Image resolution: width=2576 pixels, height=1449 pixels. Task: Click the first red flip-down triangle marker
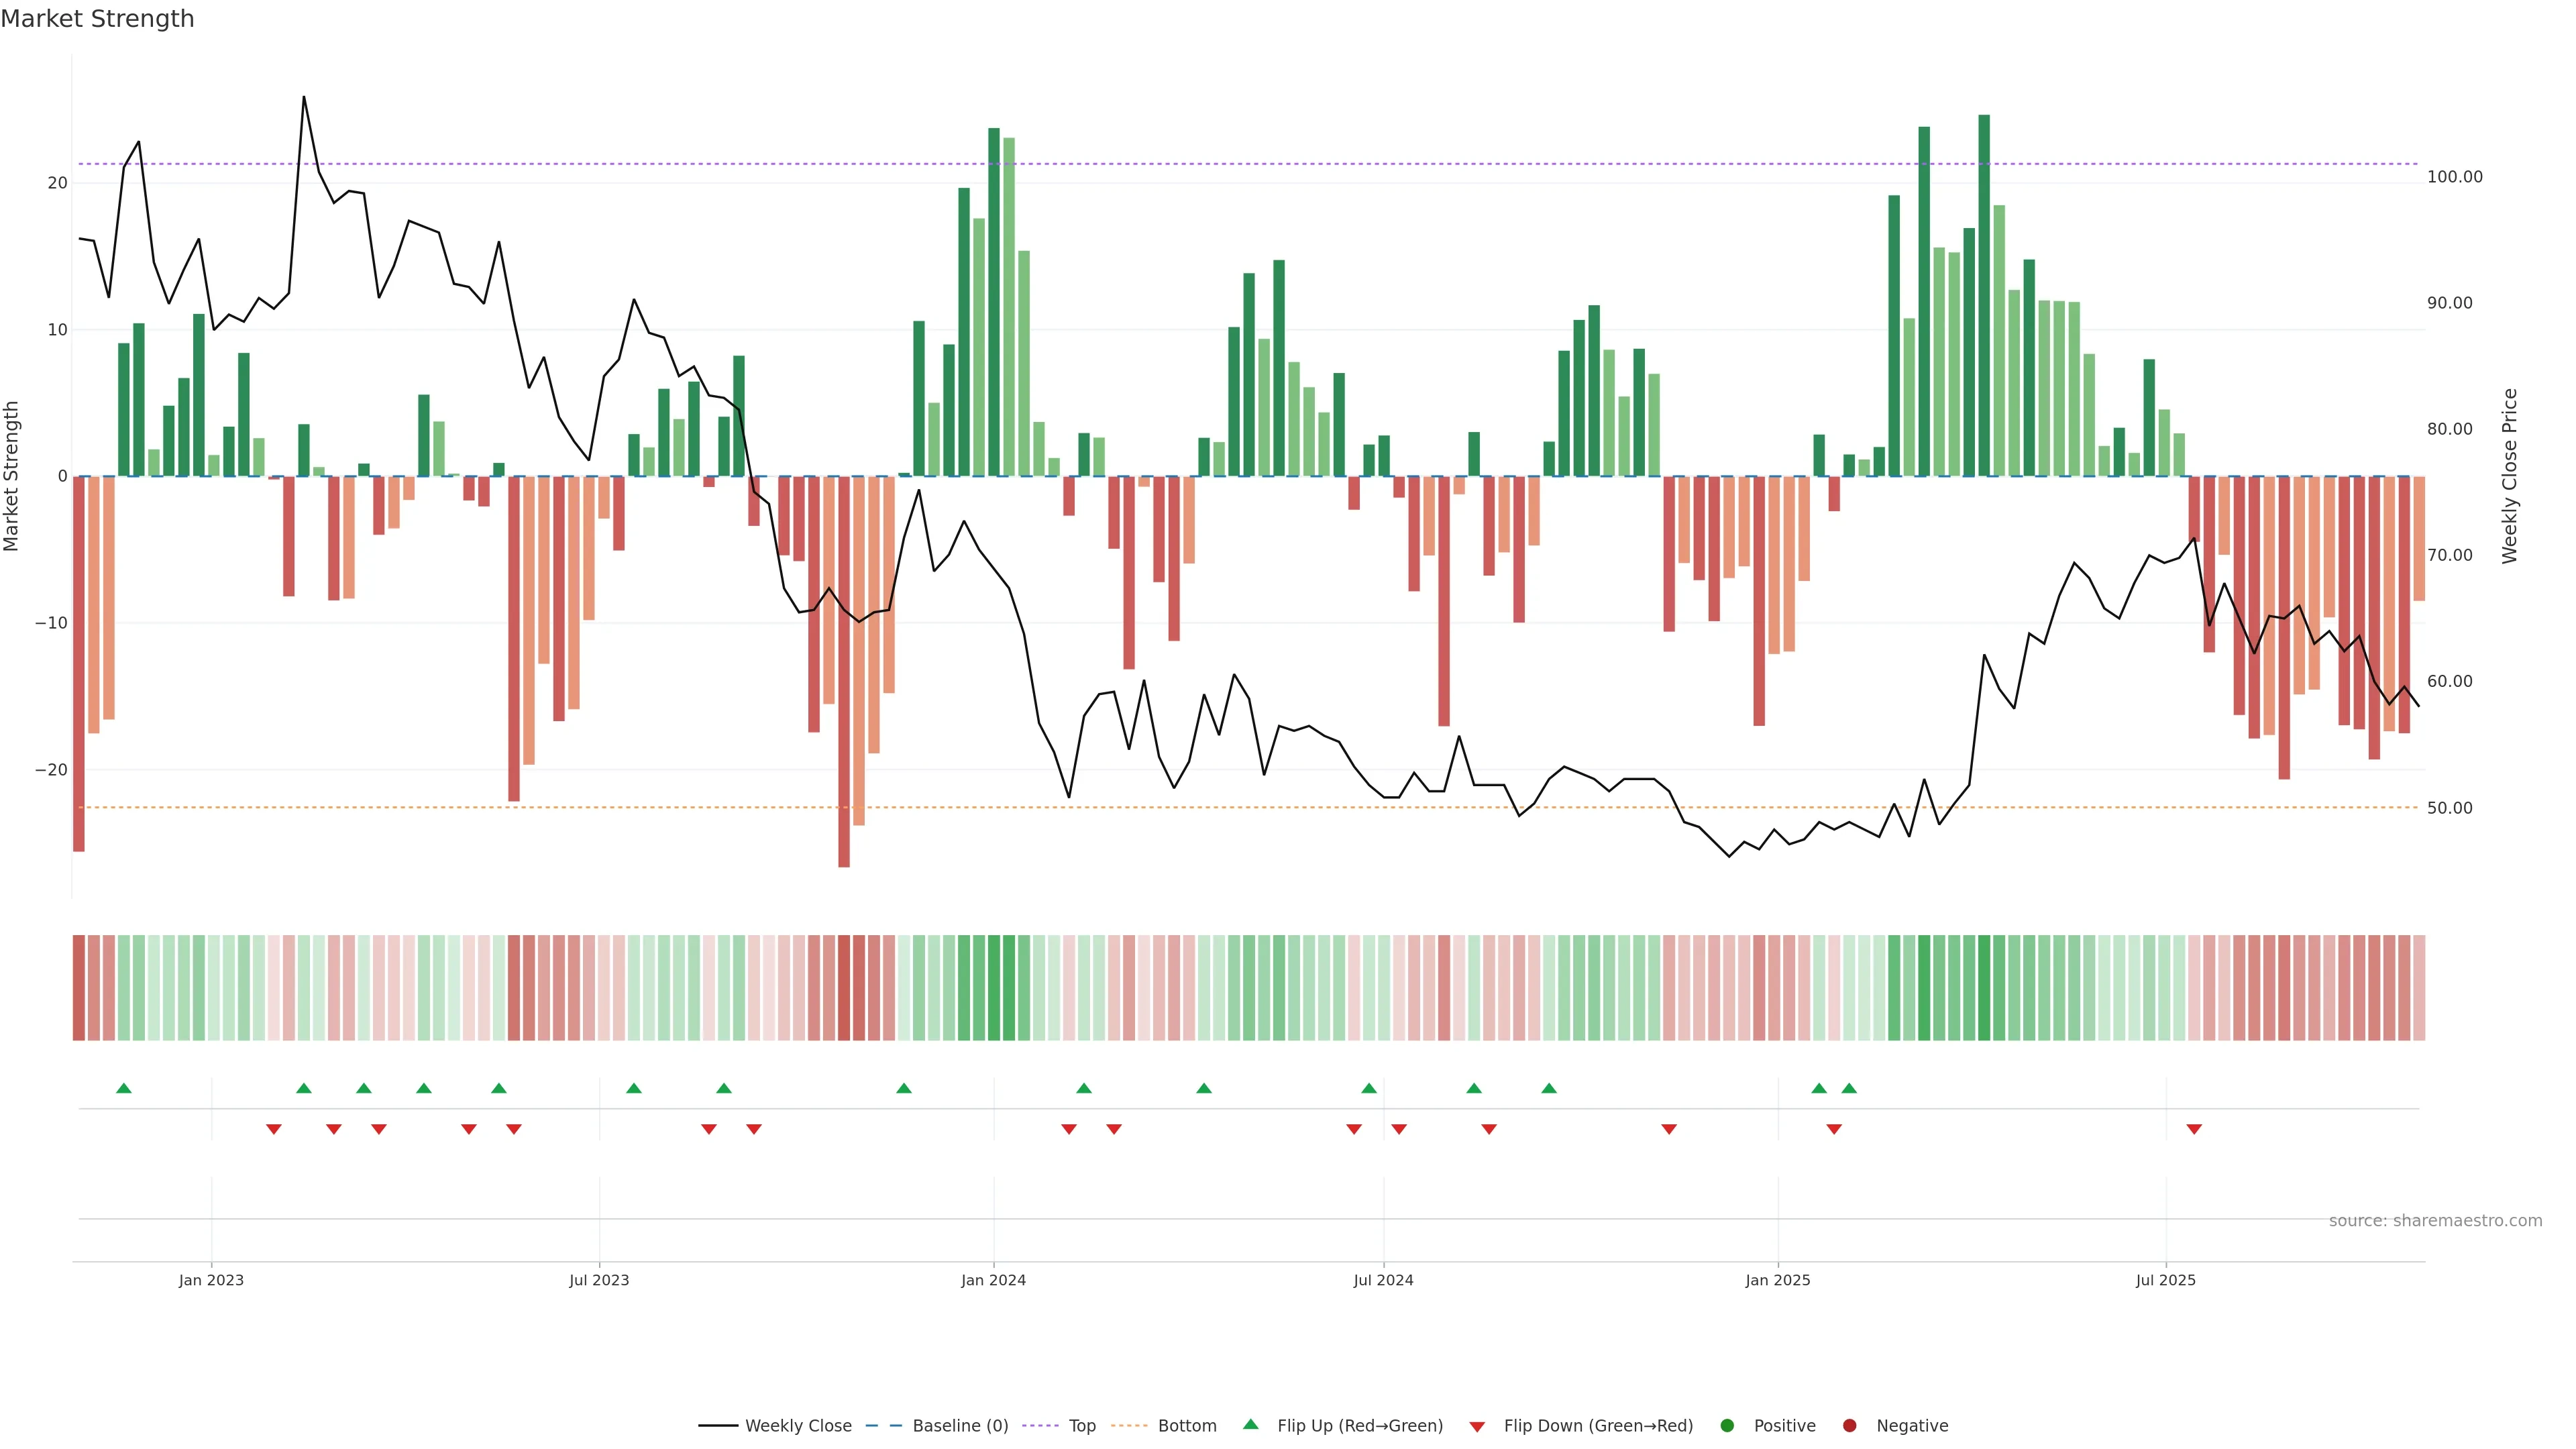pyautogui.click(x=274, y=1129)
